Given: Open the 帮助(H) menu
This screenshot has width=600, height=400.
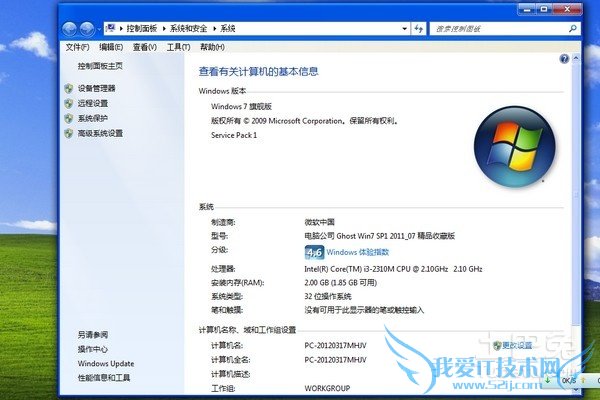Looking at the screenshot, I should [x=212, y=47].
